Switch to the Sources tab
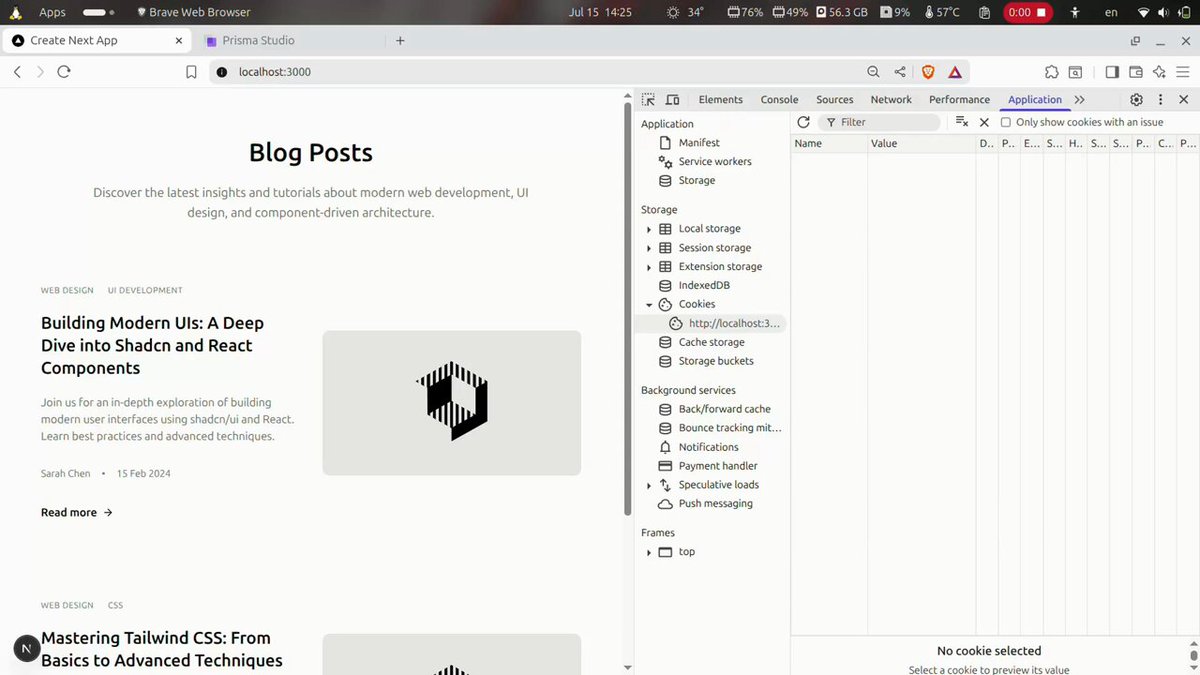Screen dimensions: 1200x675 (835, 100)
